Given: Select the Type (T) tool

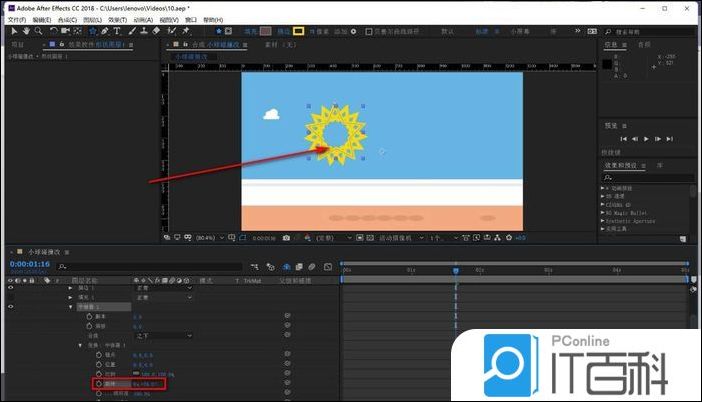Looking at the screenshot, I should (x=117, y=31).
